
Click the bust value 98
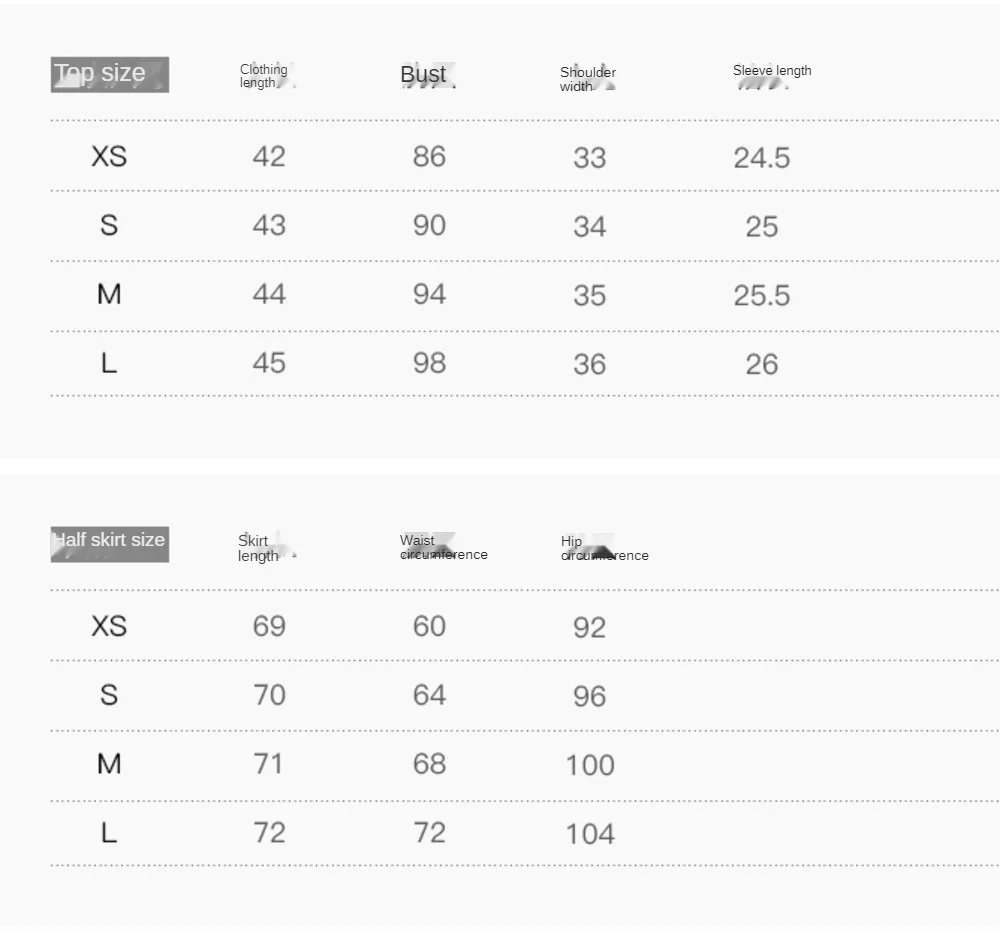[429, 363]
